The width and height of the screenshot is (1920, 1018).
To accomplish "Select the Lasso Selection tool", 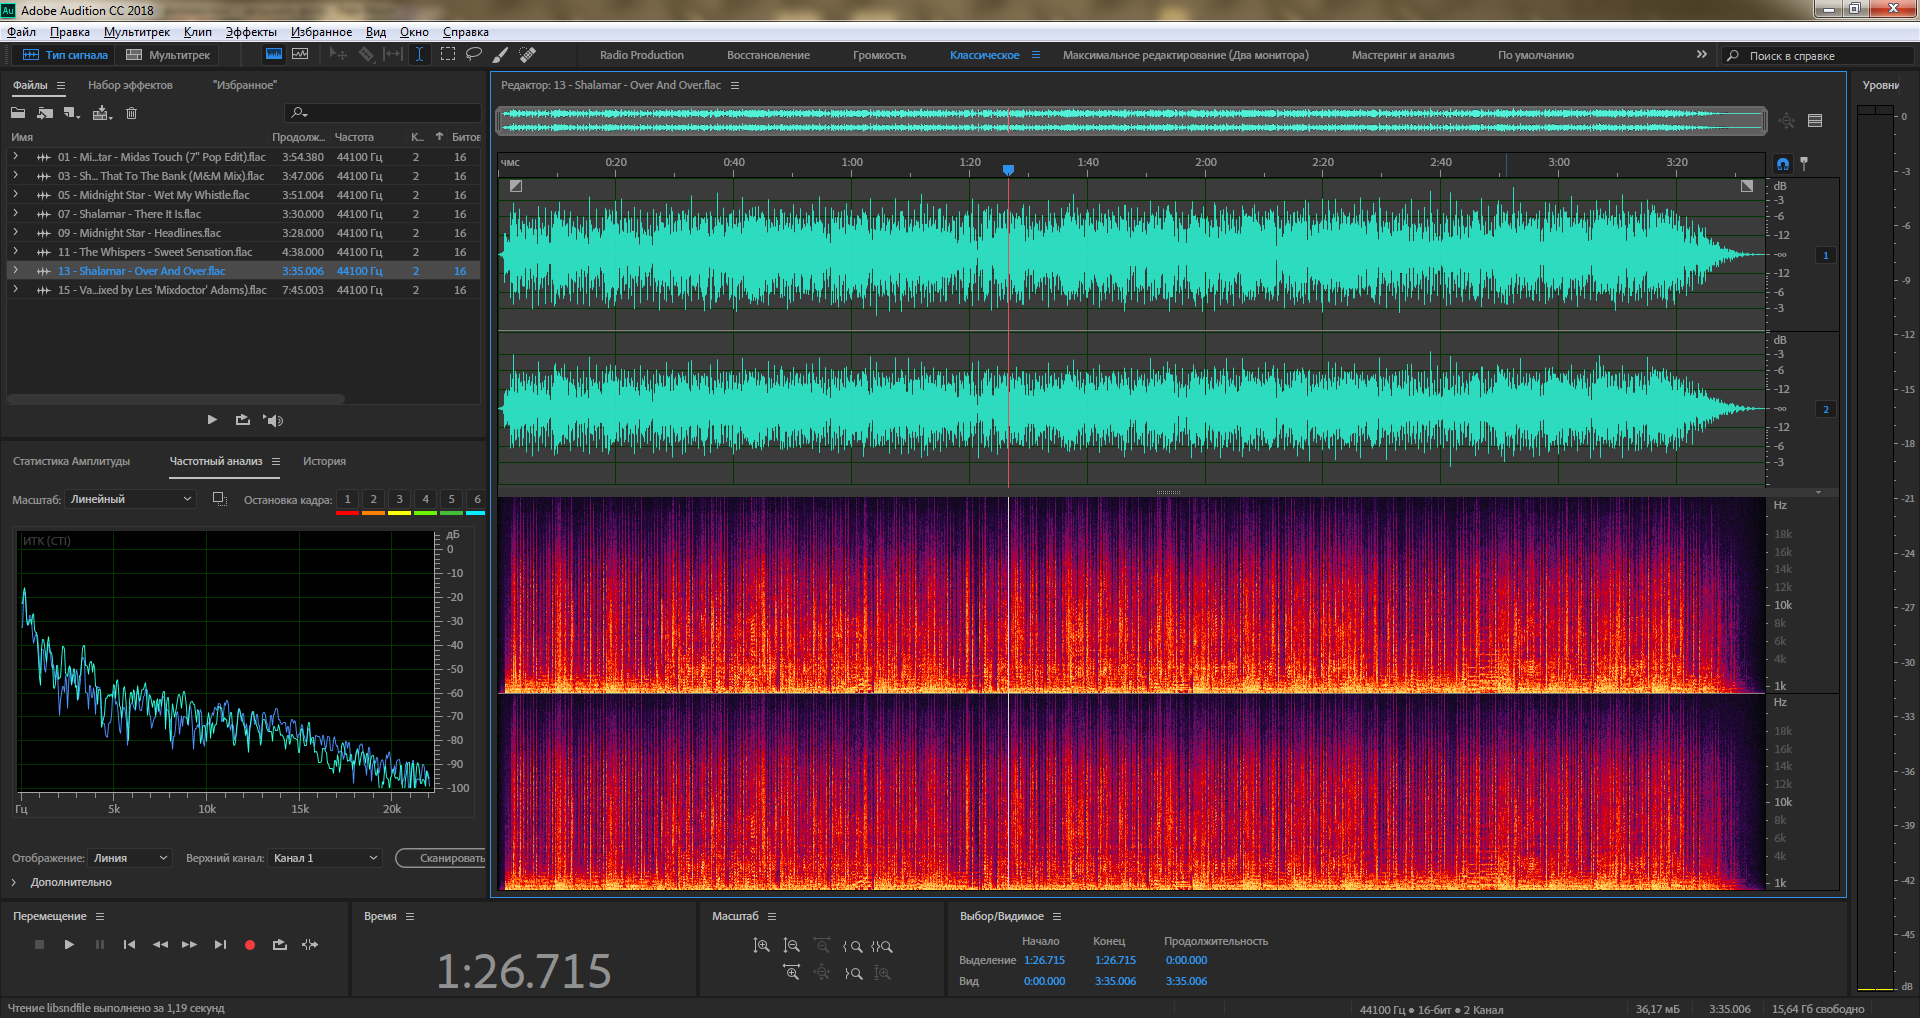I will click(x=474, y=54).
